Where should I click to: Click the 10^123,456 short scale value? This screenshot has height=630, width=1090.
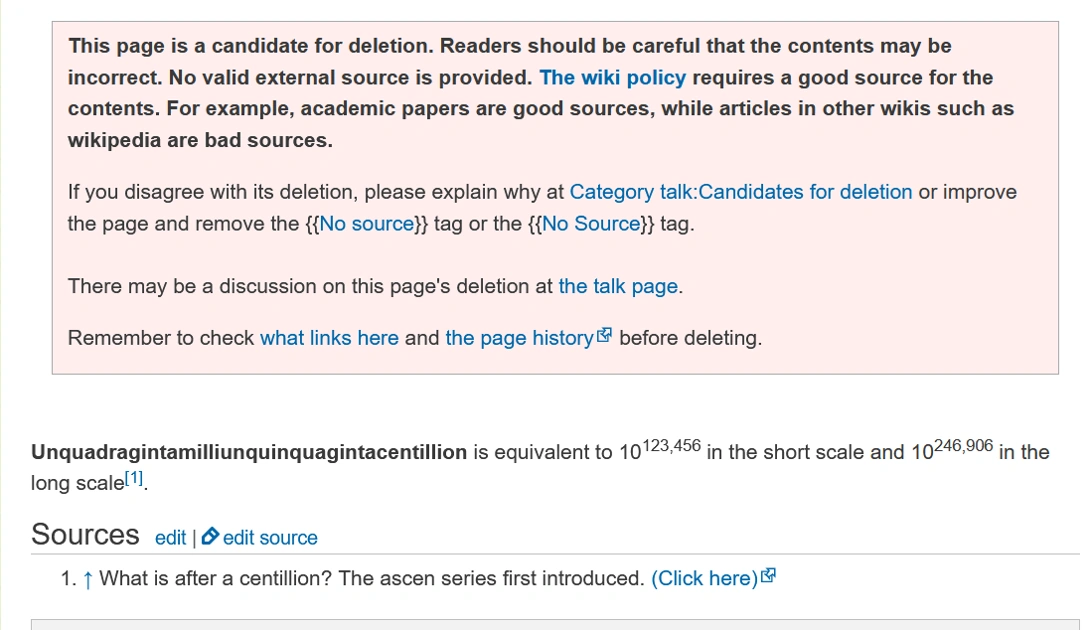coord(659,450)
